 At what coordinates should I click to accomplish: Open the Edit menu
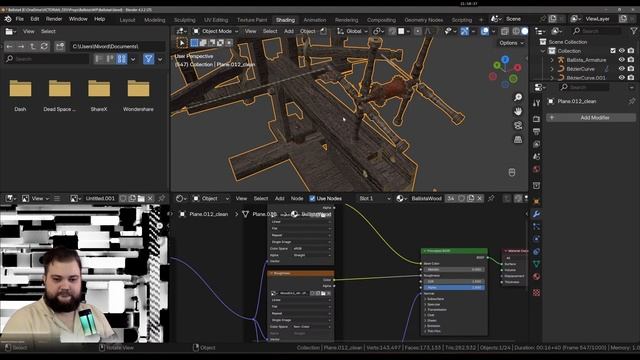click(x=35, y=19)
